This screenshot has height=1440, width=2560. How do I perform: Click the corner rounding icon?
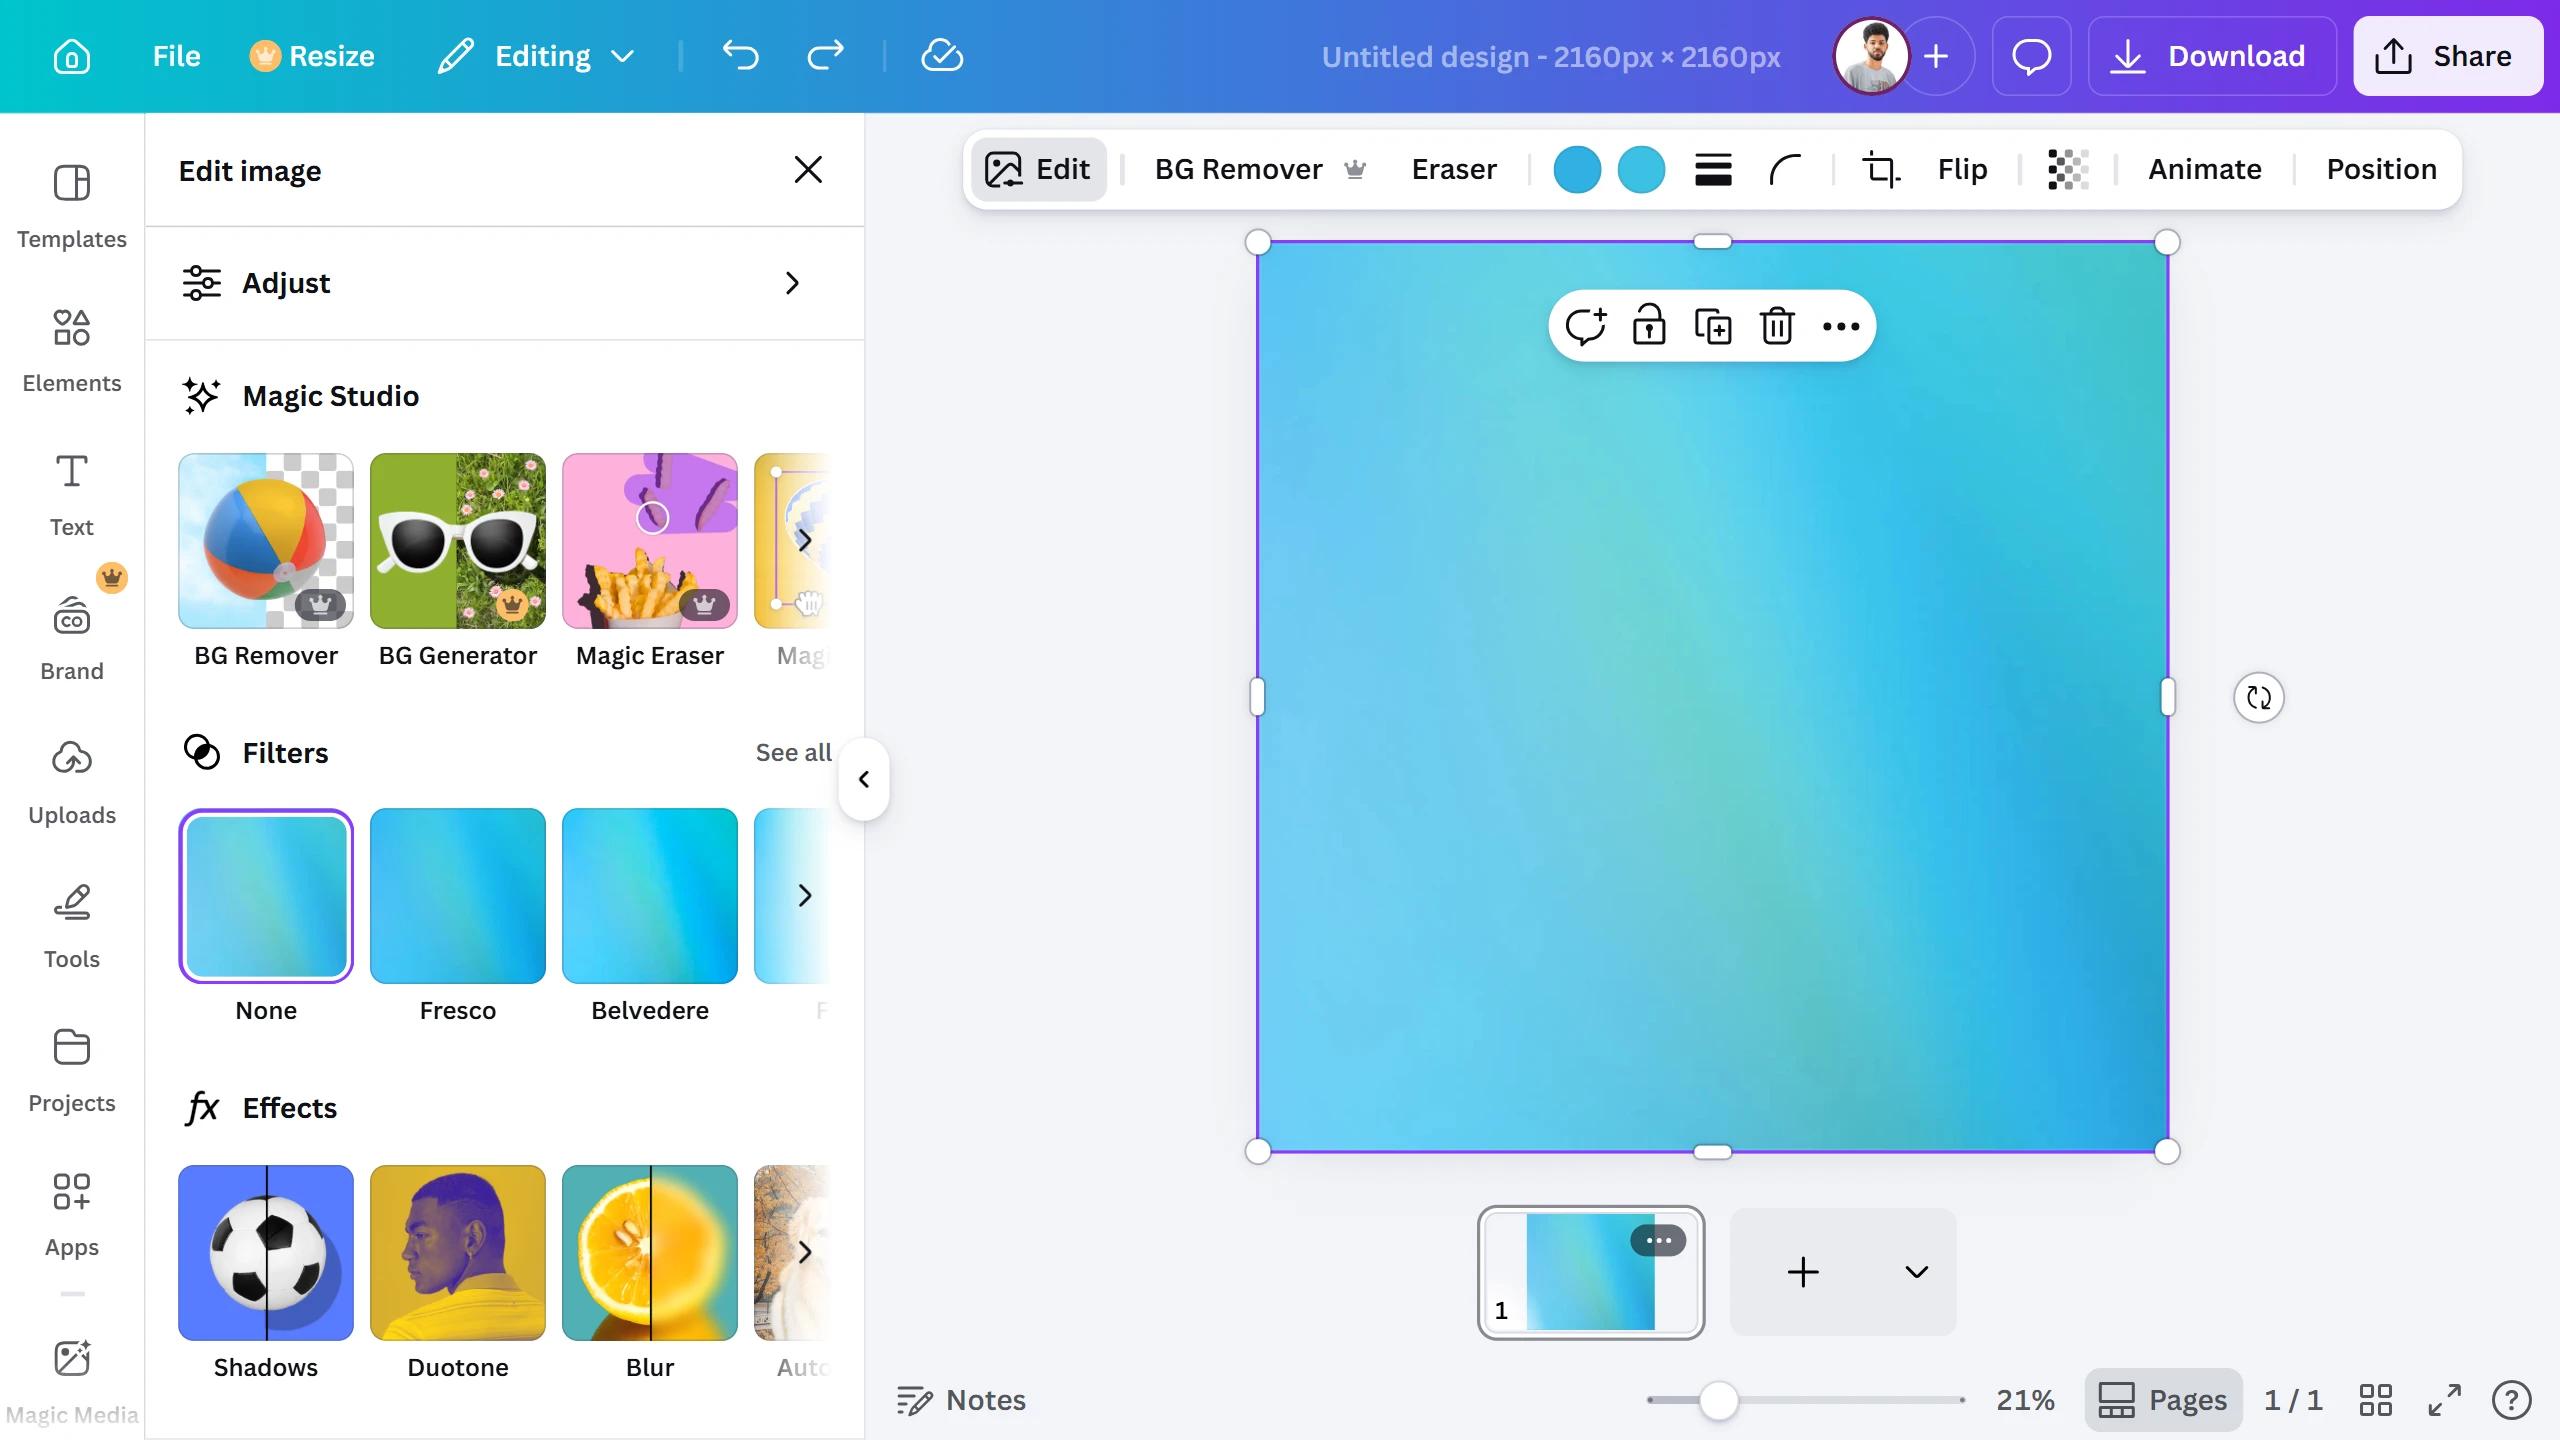click(x=1785, y=169)
